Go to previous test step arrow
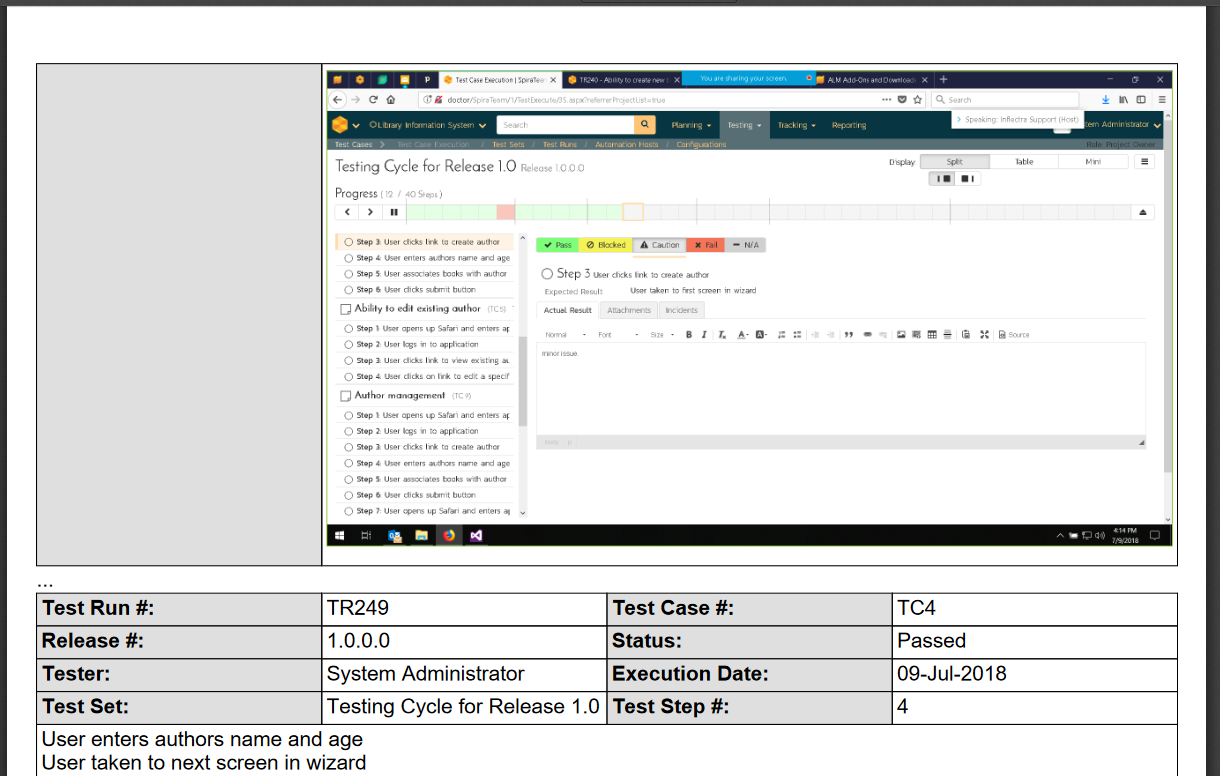1220x776 pixels. pos(347,212)
